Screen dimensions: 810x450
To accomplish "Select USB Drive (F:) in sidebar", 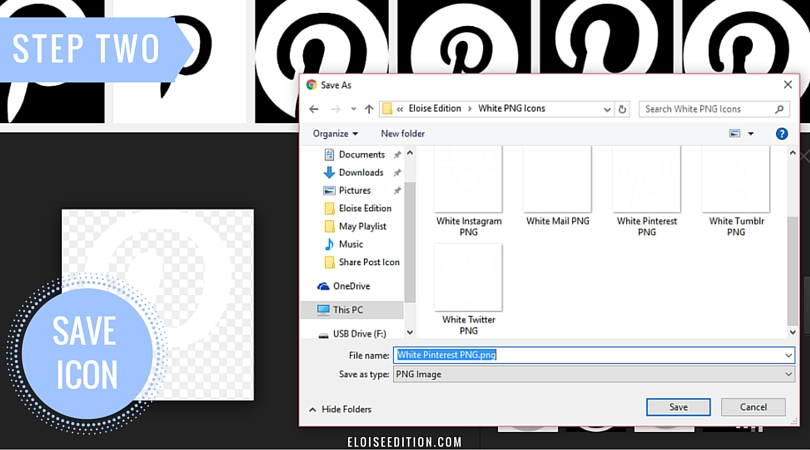I will (x=359, y=334).
